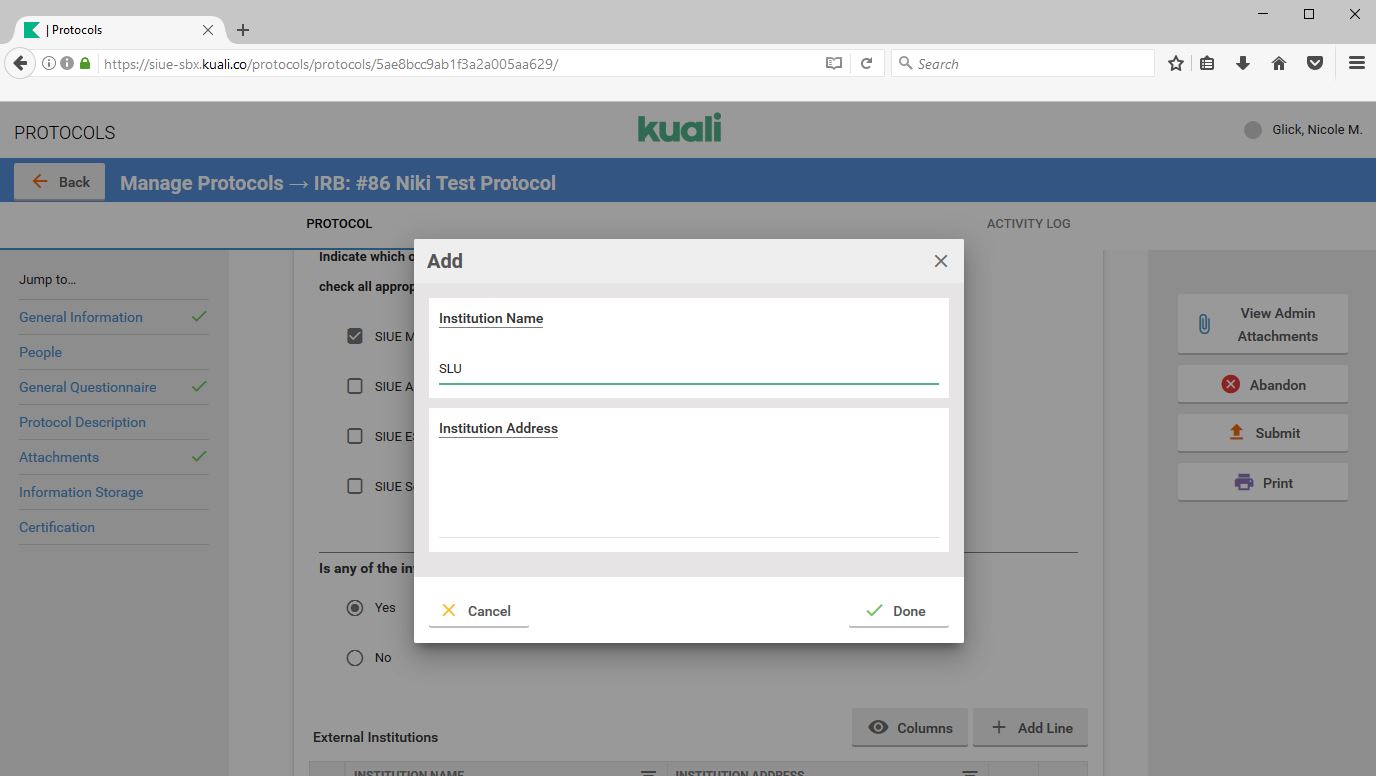
Task: Switch to the Protocol tab
Action: point(339,224)
